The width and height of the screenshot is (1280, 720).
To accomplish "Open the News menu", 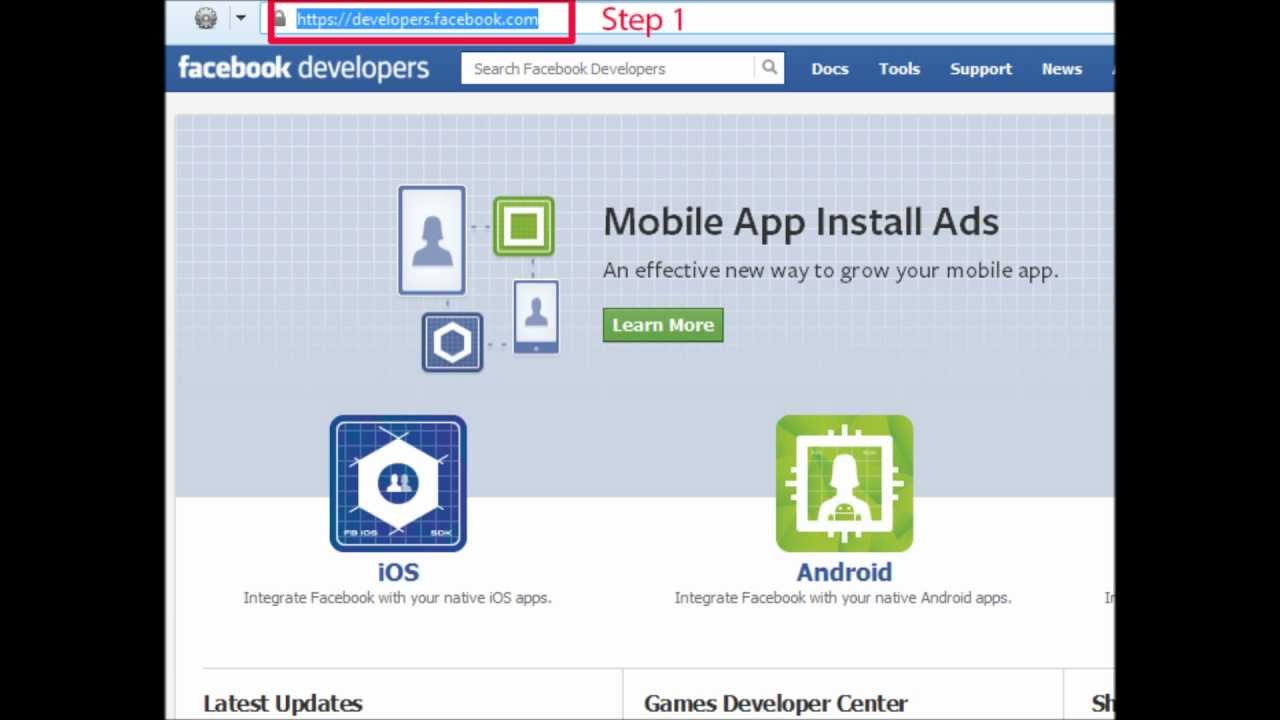I will click(1062, 69).
